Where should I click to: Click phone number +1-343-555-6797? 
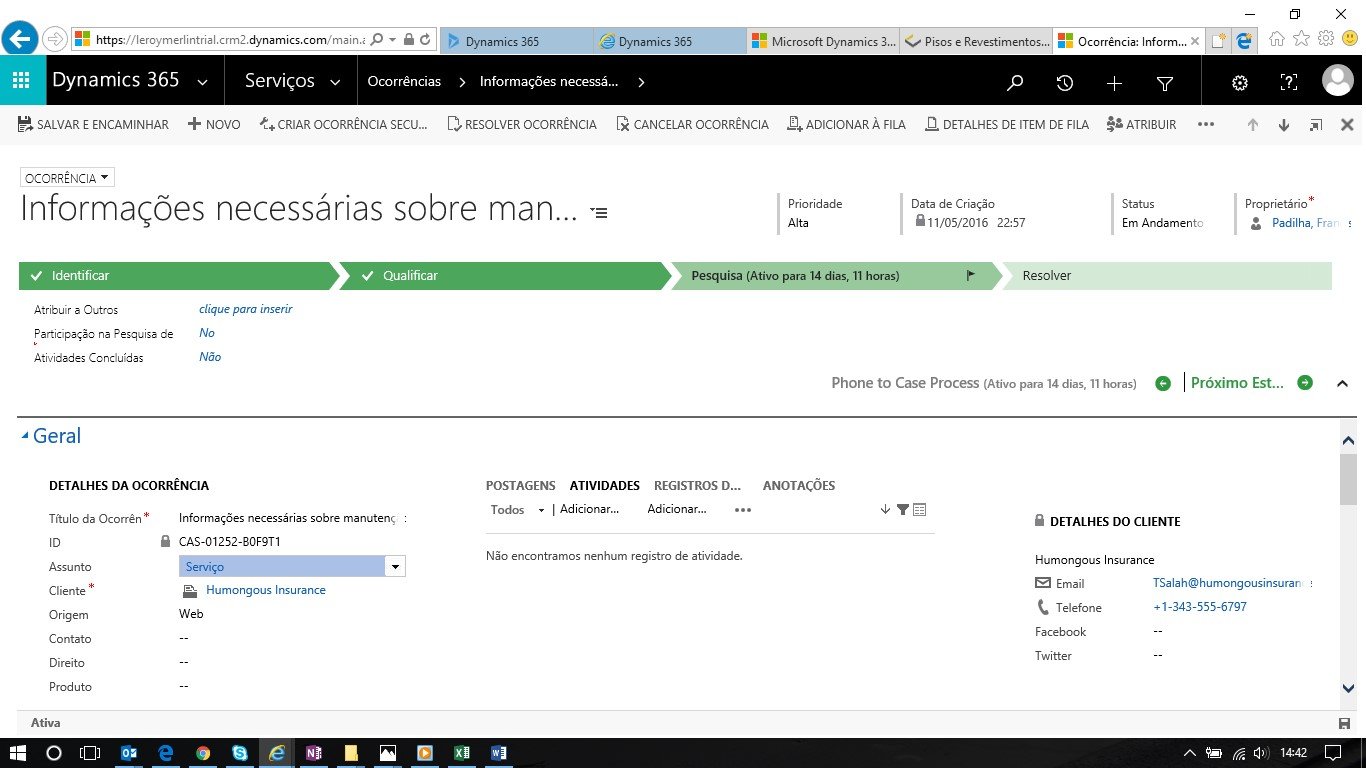point(1200,607)
